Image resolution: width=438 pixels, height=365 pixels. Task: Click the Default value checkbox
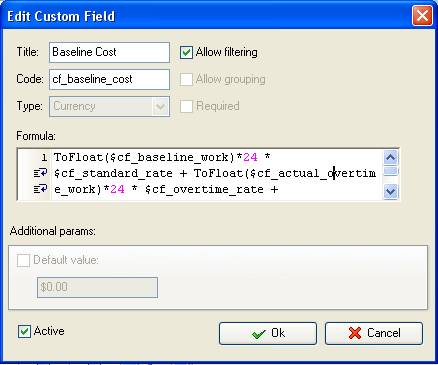pos(23,260)
